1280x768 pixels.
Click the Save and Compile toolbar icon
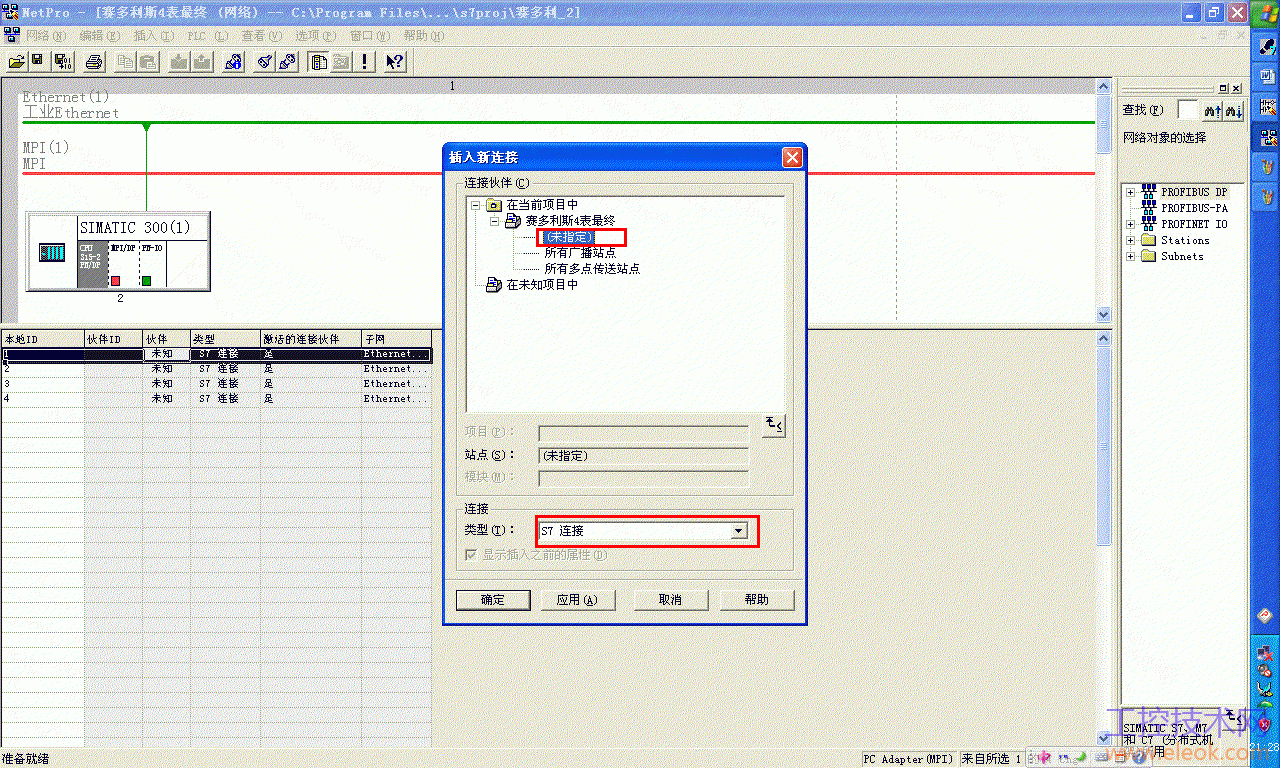[63, 62]
